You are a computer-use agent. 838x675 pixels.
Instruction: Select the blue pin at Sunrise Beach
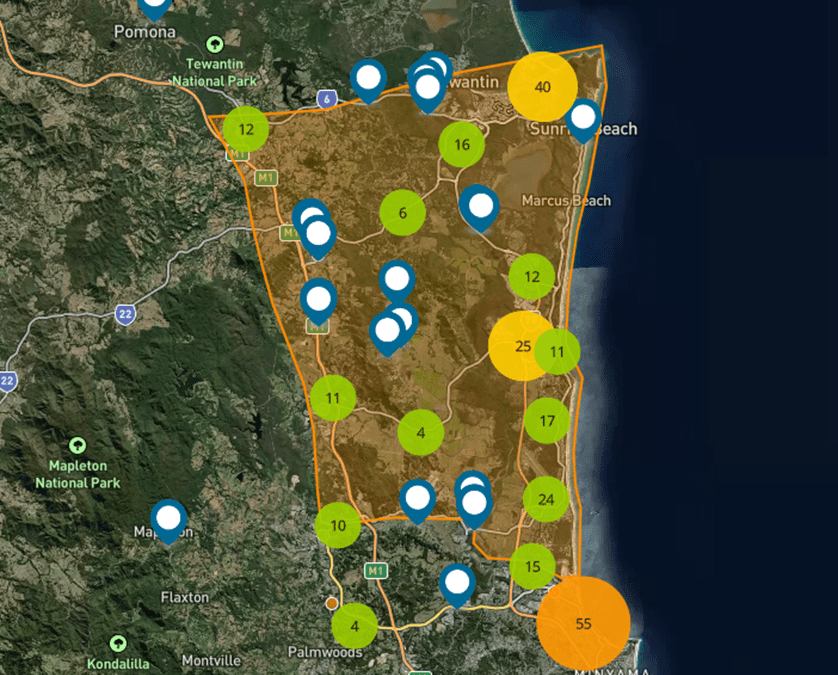[583, 117]
